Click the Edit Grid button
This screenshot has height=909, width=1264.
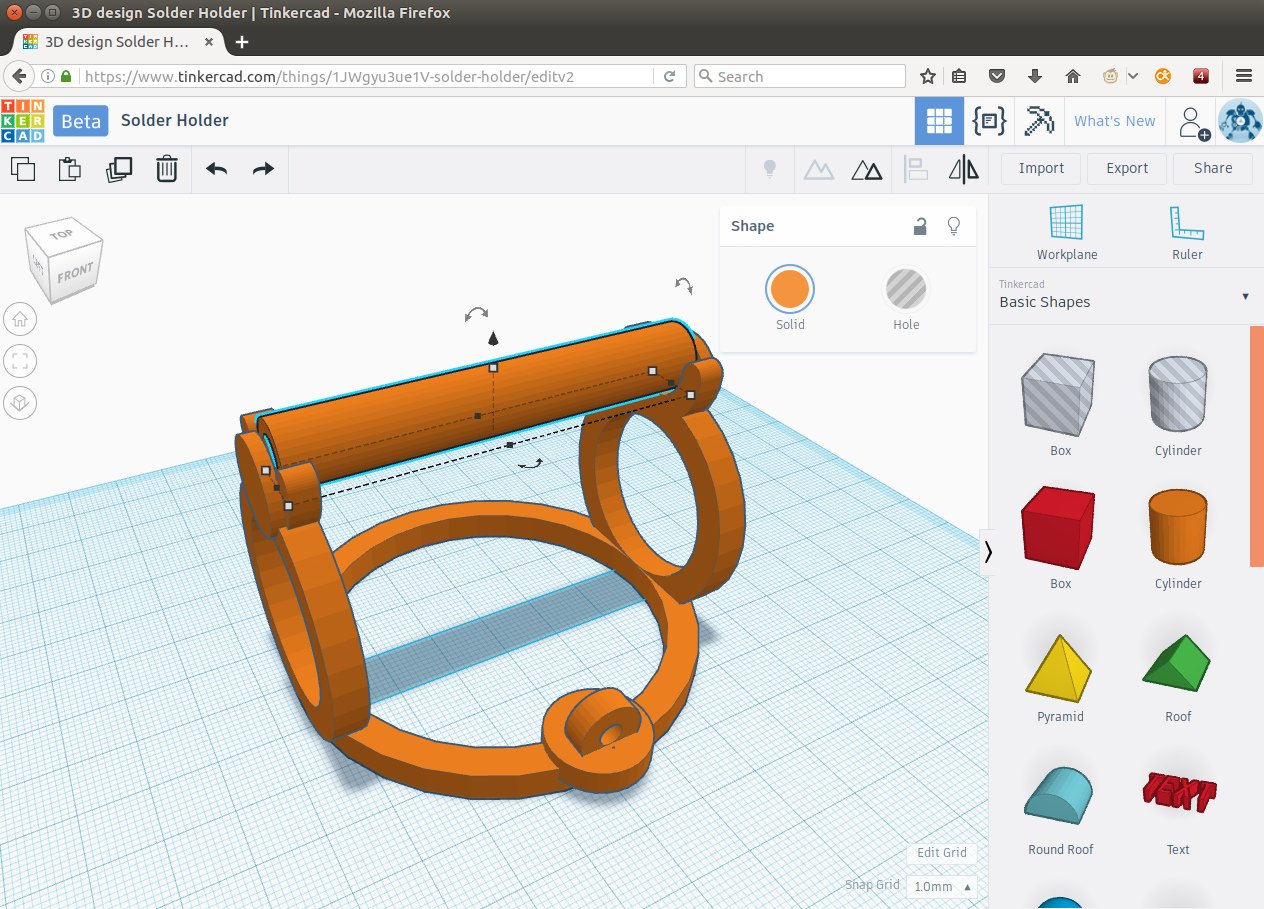942,852
